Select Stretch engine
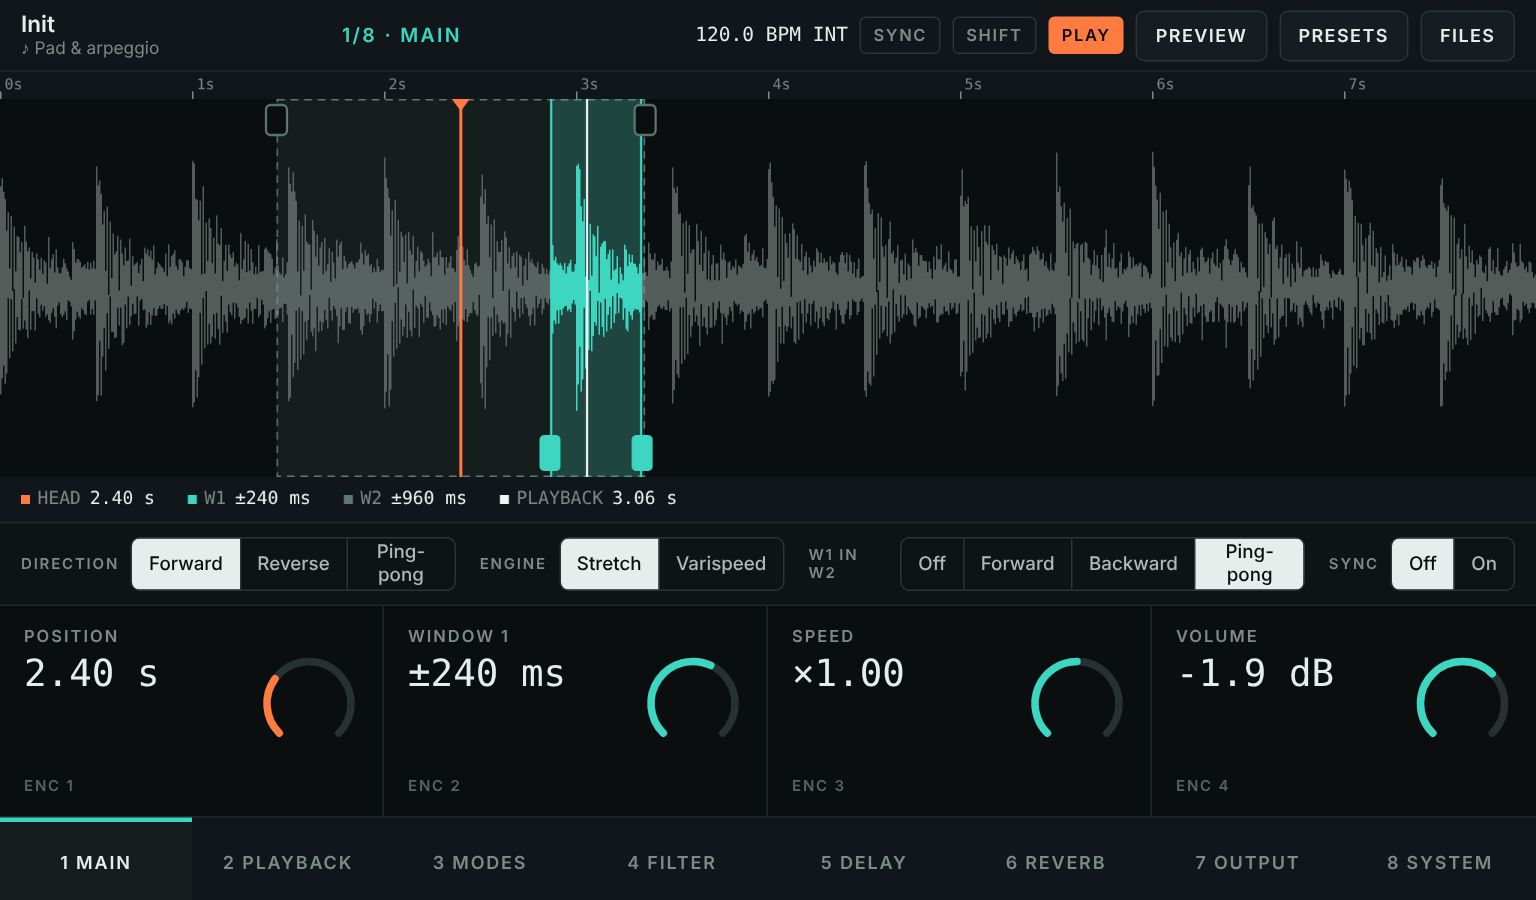Screen dimensions: 1536x900 tap(609, 564)
